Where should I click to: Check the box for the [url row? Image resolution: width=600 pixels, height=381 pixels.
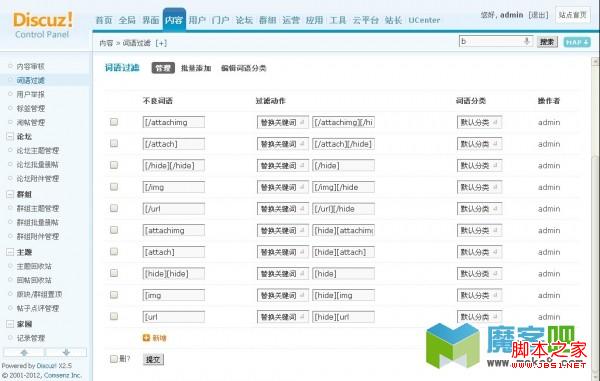pos(114,316)
